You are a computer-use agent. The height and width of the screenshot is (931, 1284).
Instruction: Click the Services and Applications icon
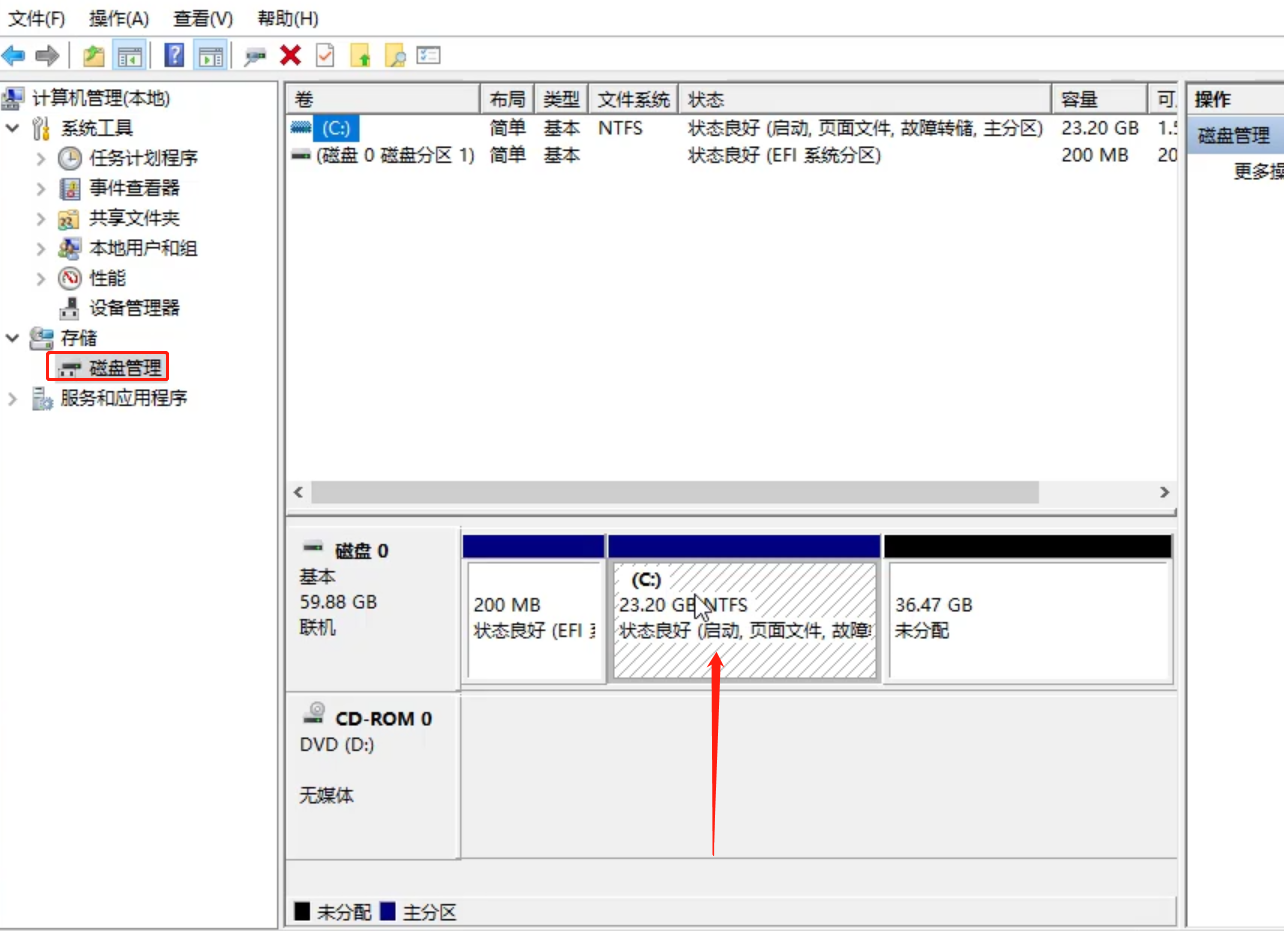[42, 399]
